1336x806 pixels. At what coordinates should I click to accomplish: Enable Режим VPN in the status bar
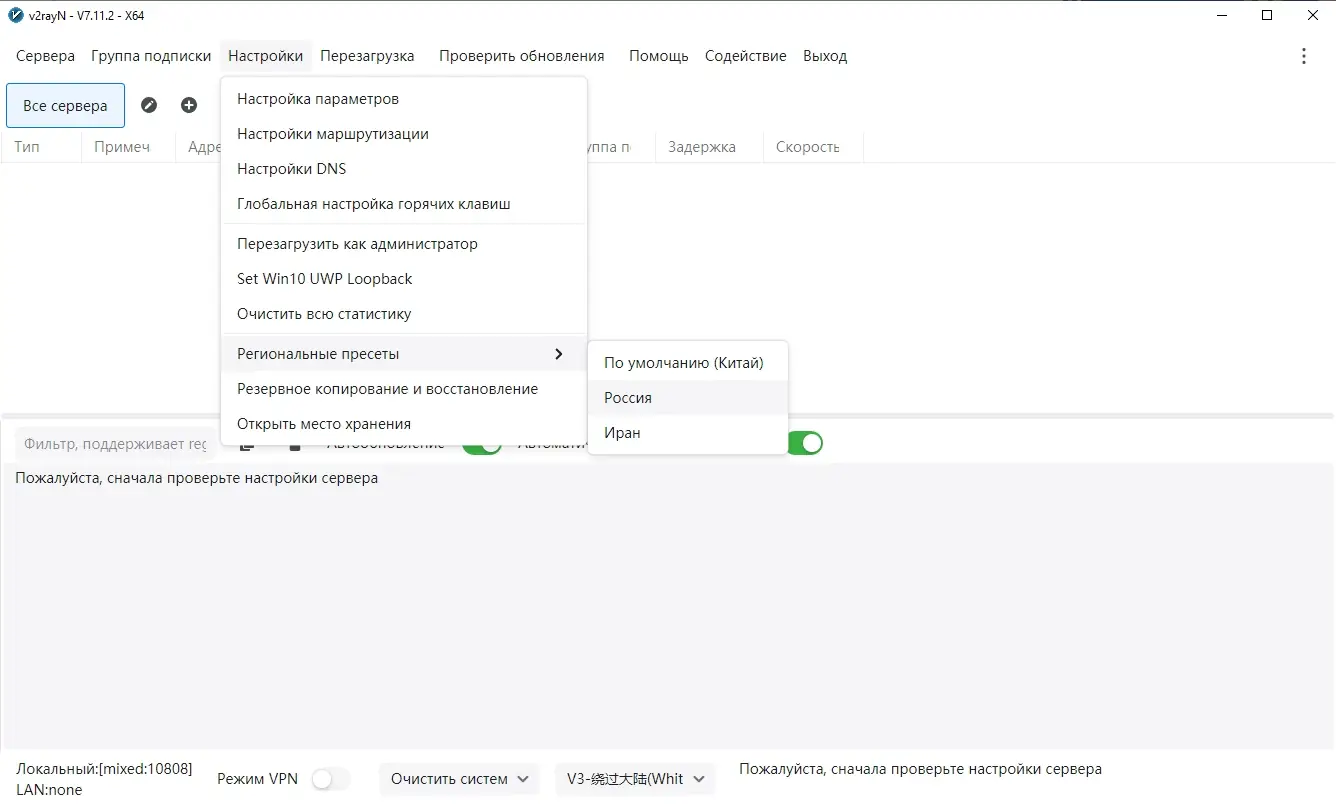tap(330, 778)
